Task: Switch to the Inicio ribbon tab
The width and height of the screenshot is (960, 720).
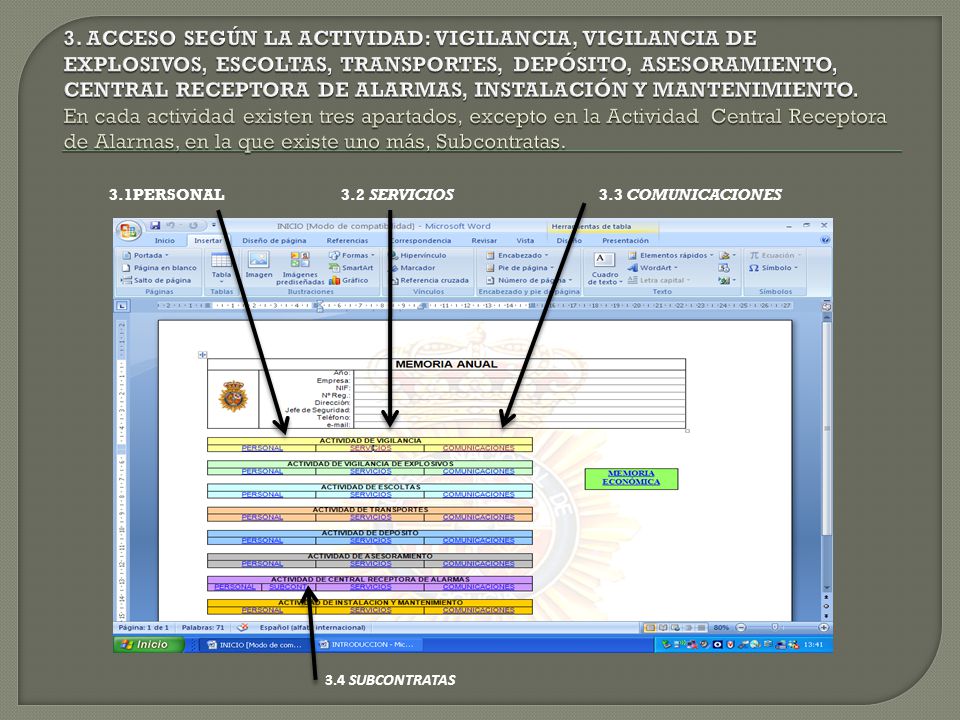Action: coord(165,241)
